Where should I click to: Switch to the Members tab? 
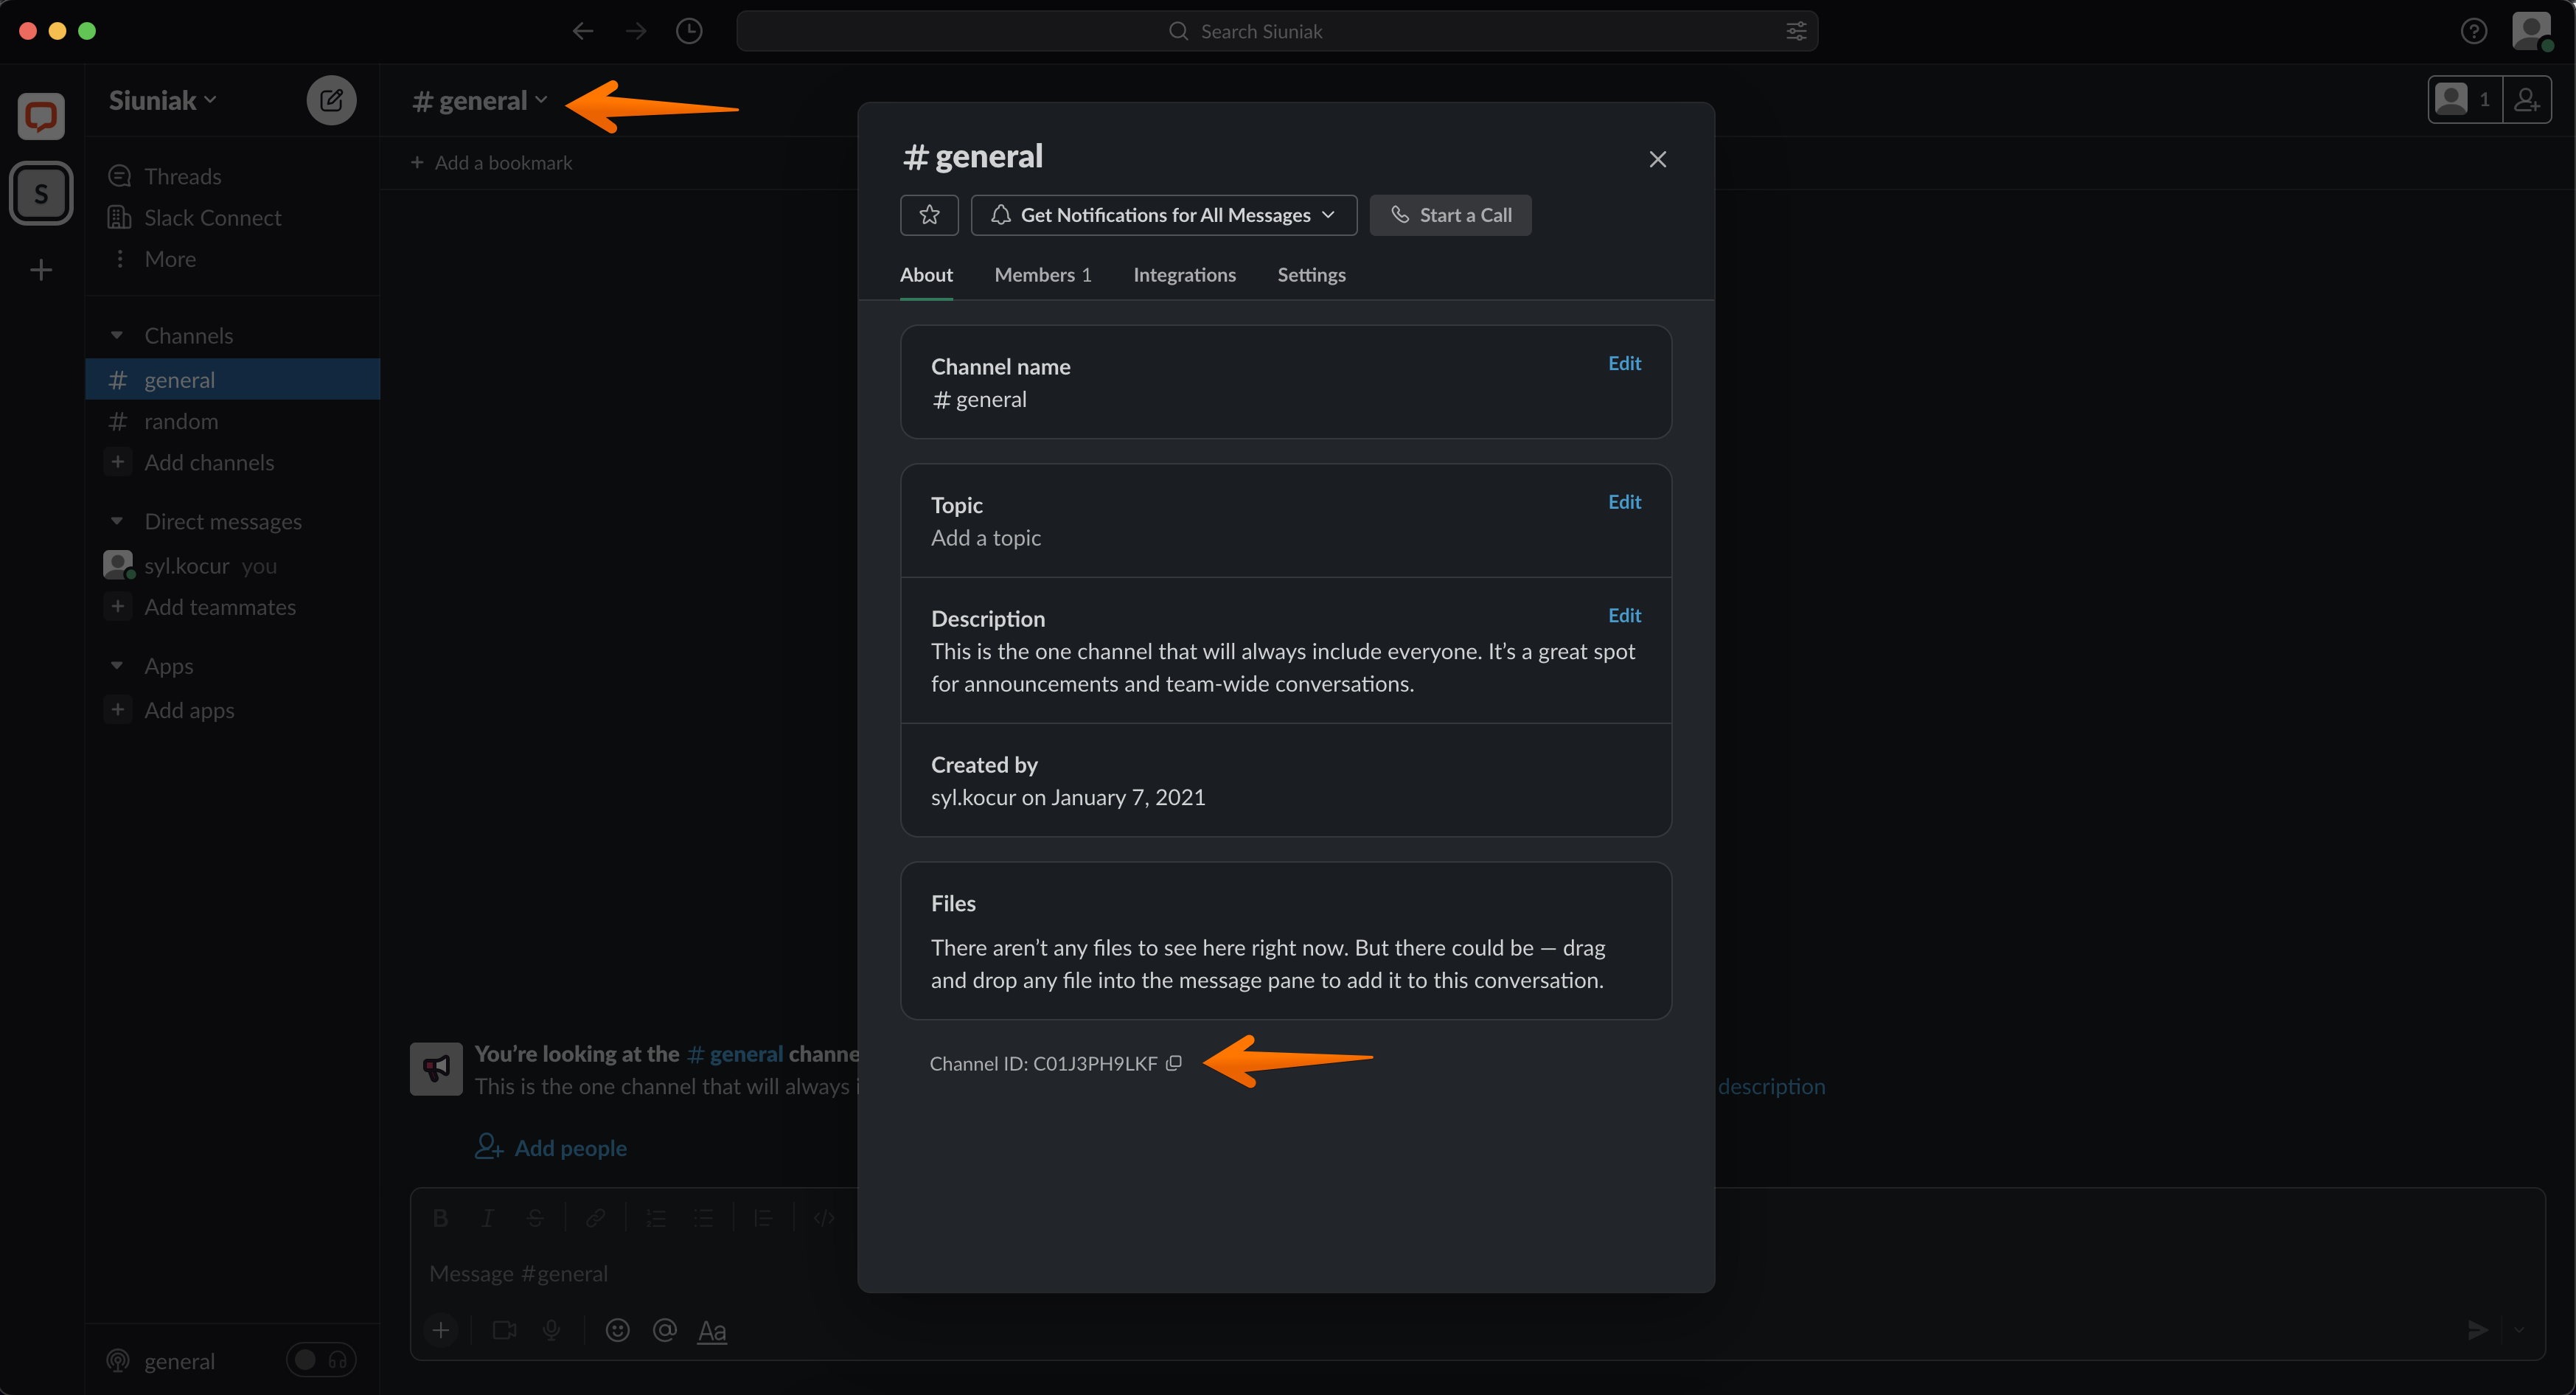tap(1042, 275)
